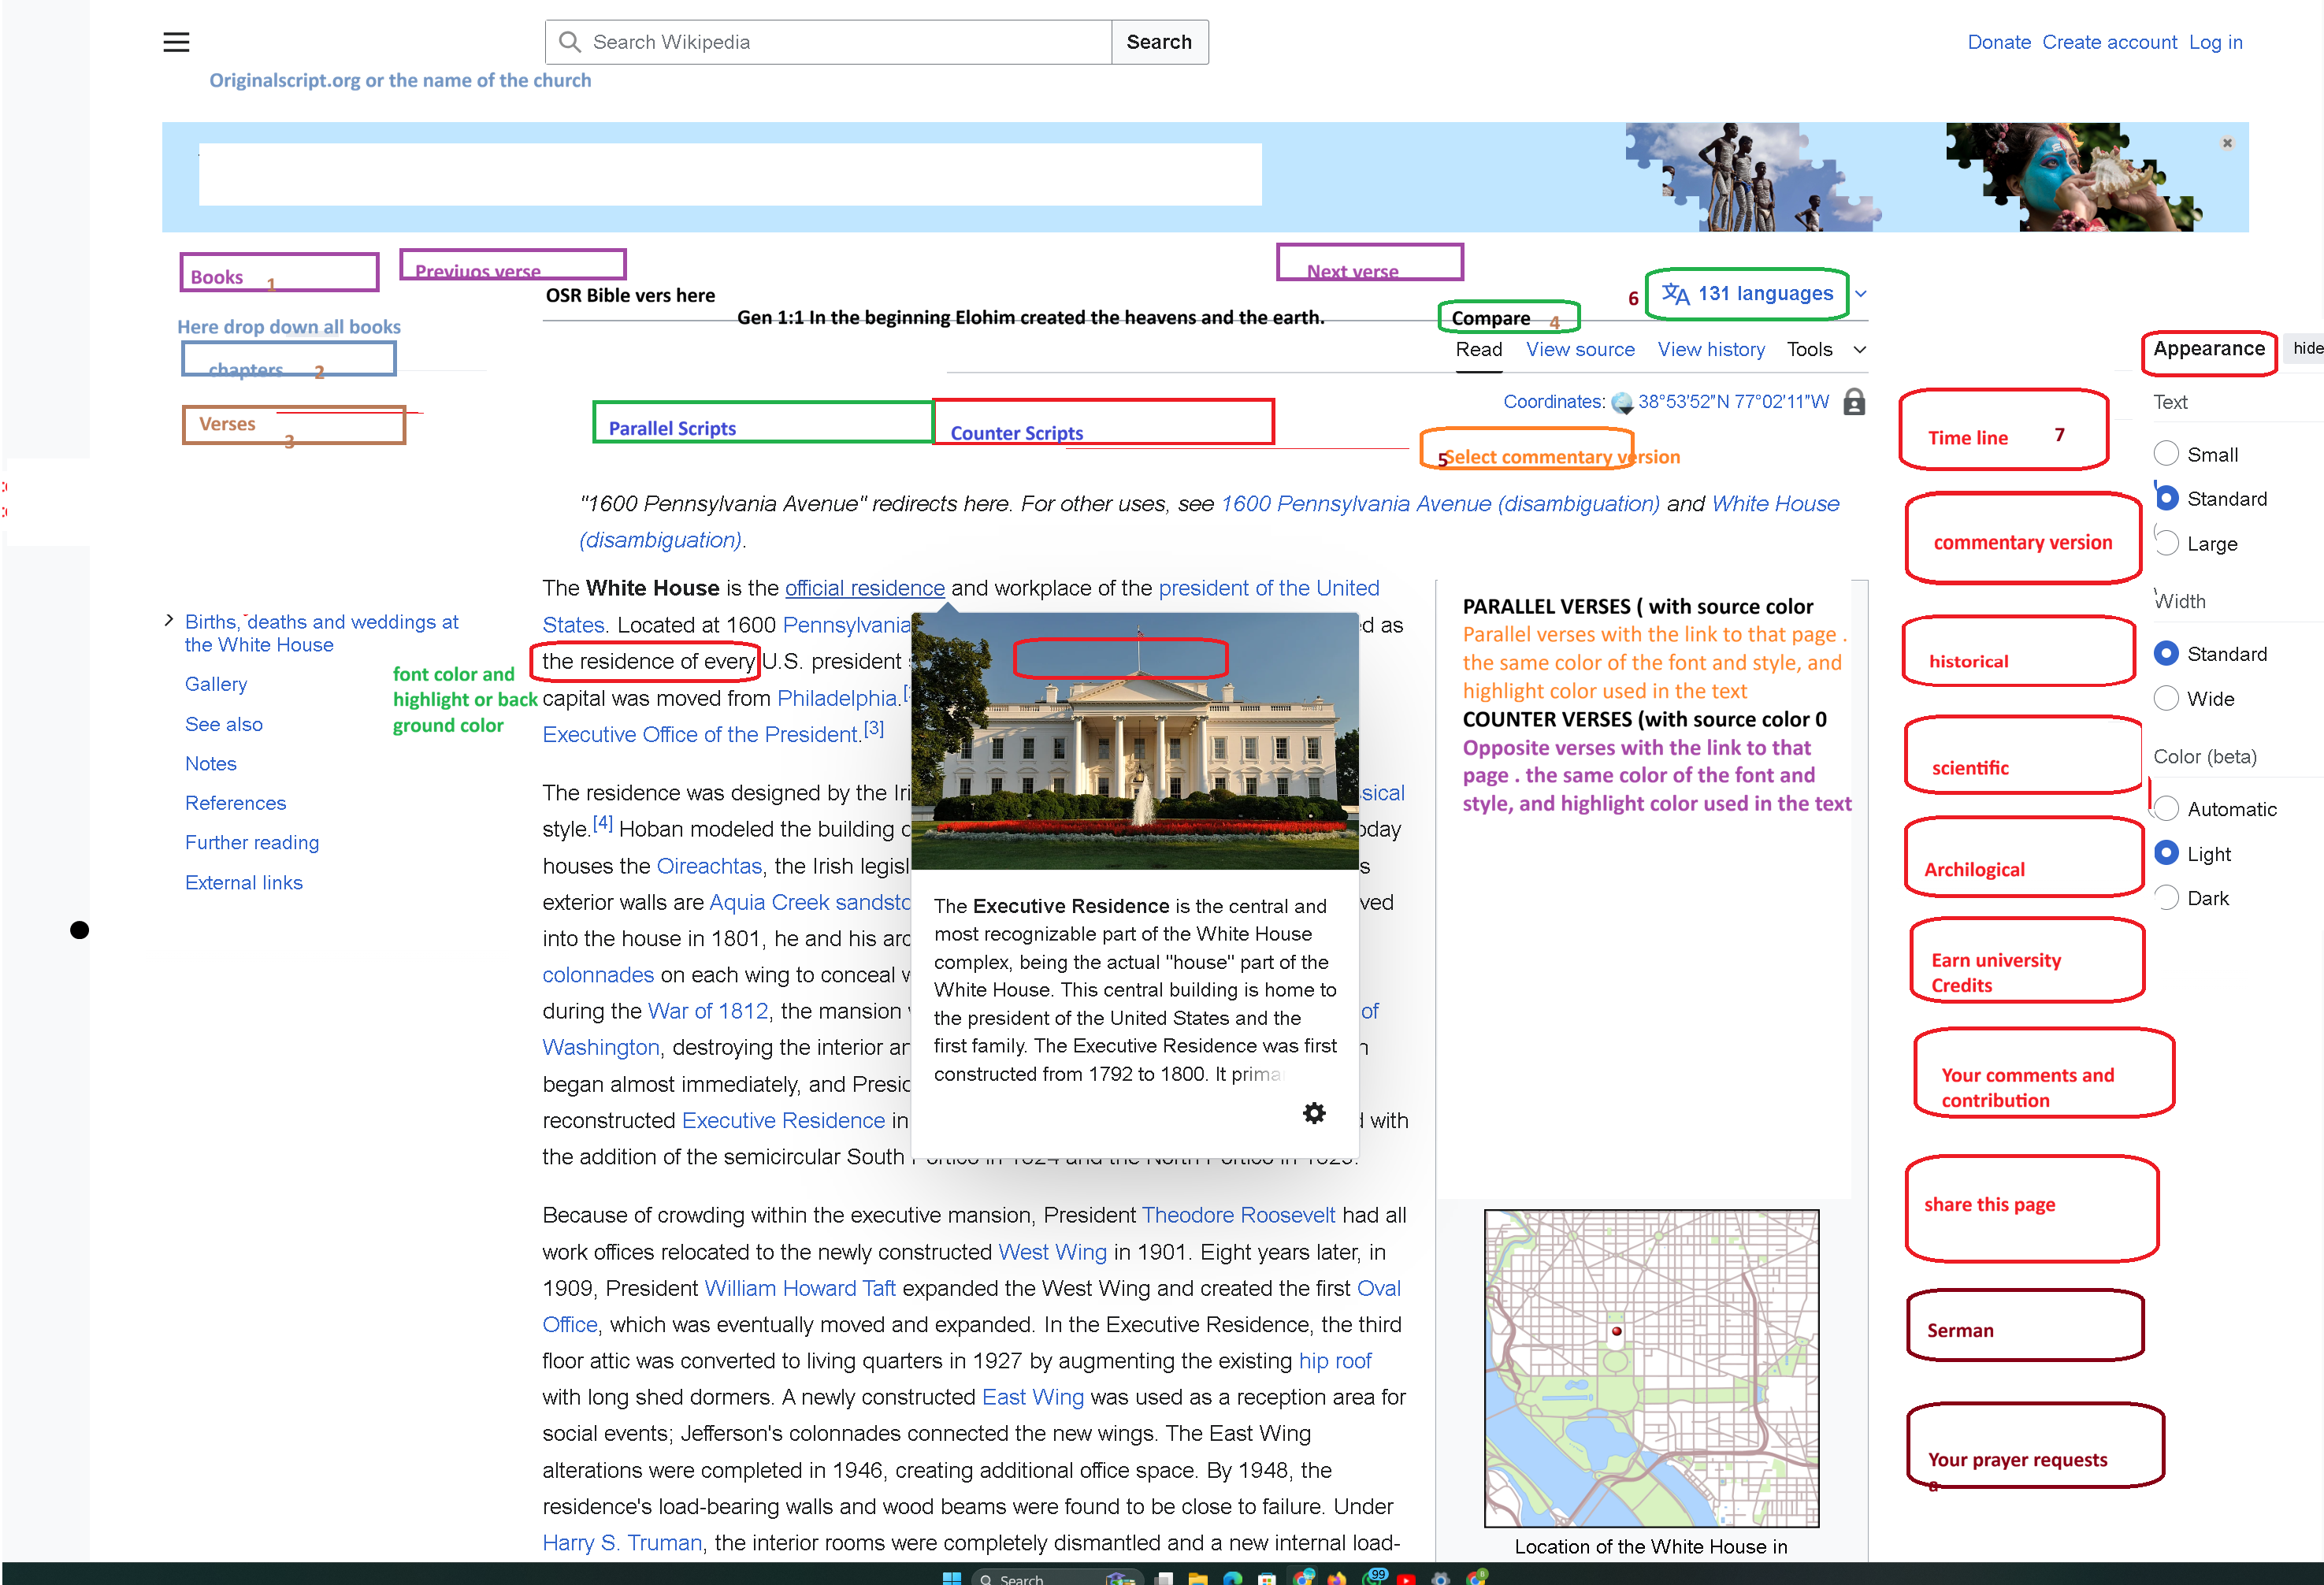This screenshot has height=1585, width=2324.
Task: Select Wide width option
Action: click(2166, 698)
